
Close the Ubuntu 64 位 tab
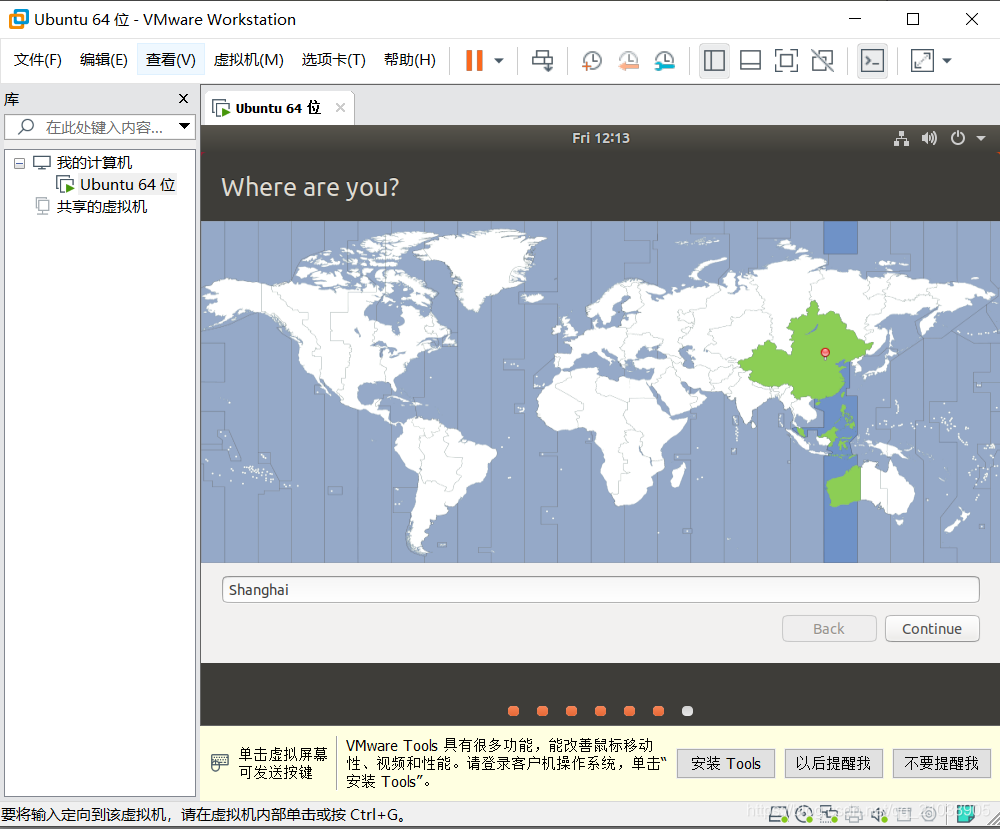341,108
